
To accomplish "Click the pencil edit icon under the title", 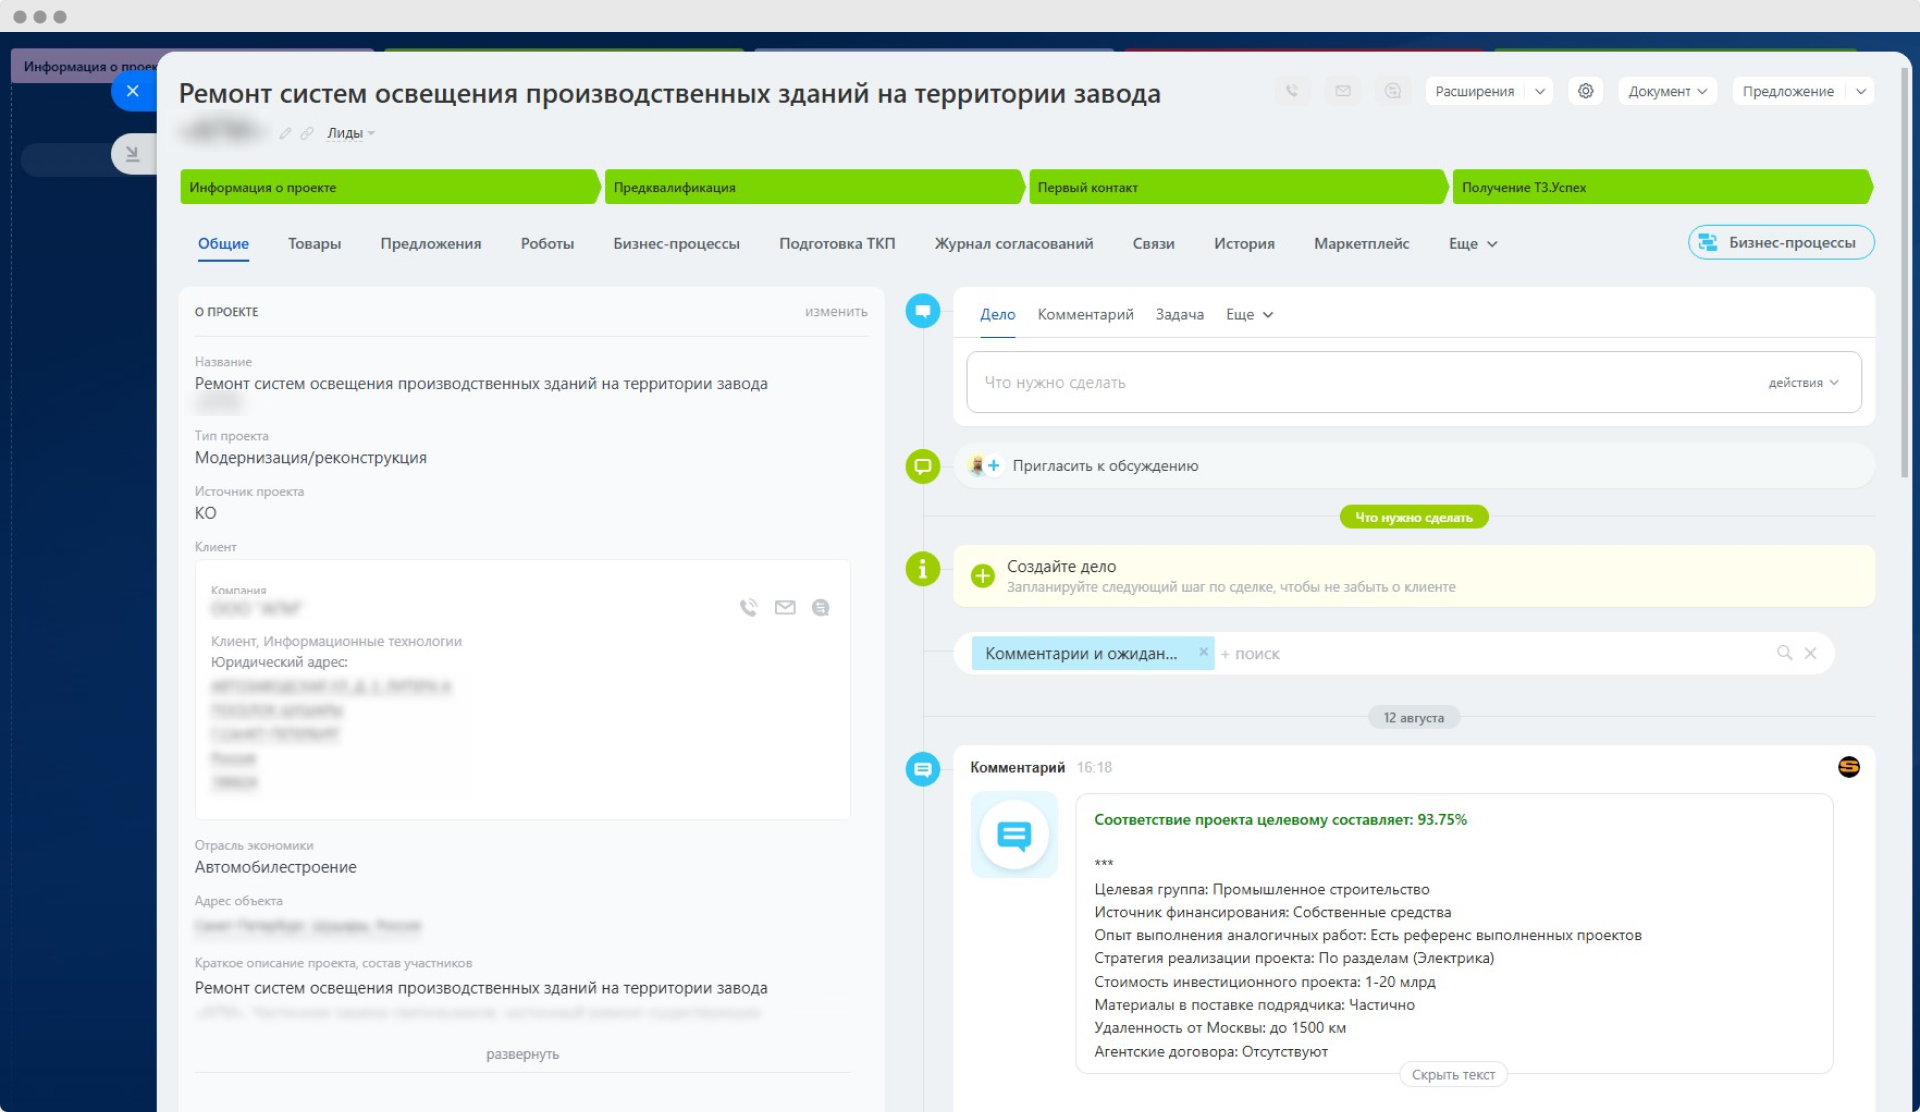I will click(286, 133).
